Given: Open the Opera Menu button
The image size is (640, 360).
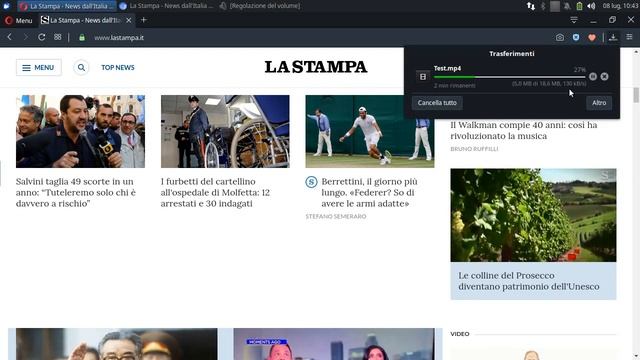Looking at the screenshot, I should coord(18,20).
